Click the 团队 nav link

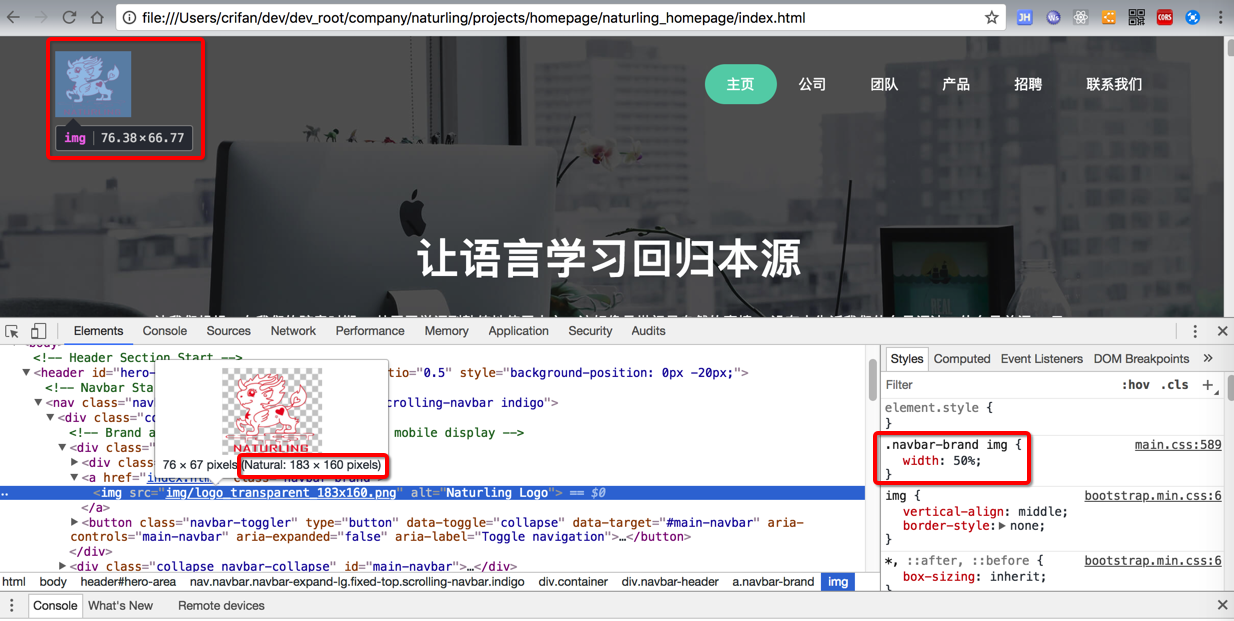coord(884,84)
